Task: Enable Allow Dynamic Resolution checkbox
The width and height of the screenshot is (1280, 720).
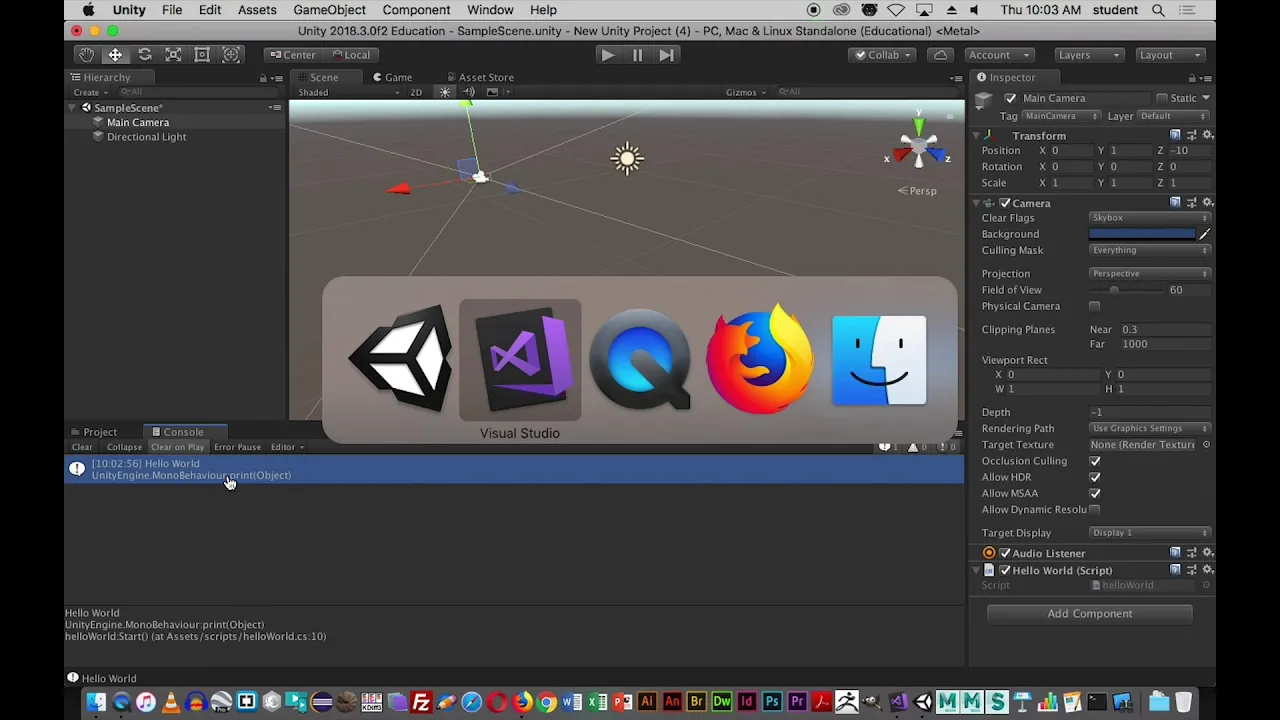Action: pos(1095,509)
